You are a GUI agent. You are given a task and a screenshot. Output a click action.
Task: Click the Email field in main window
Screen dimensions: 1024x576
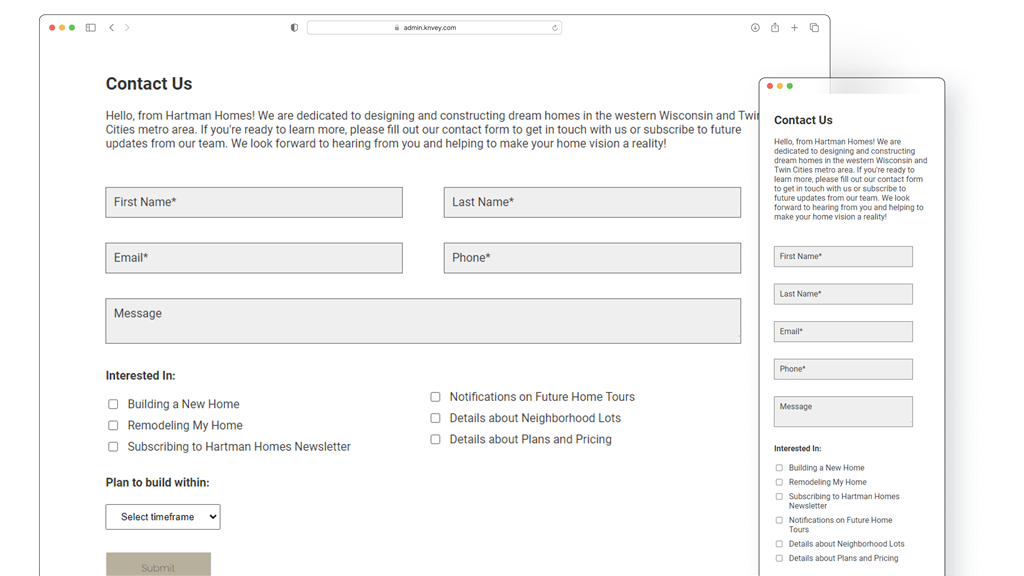[254, 258]
